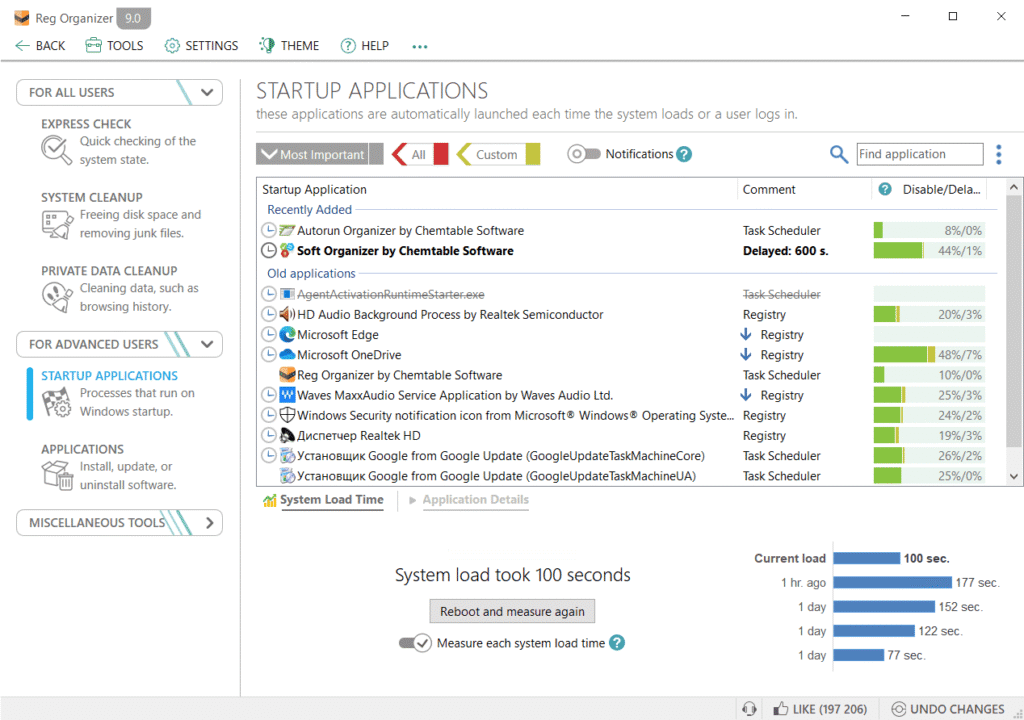Select the All filter

click(420, 154)
